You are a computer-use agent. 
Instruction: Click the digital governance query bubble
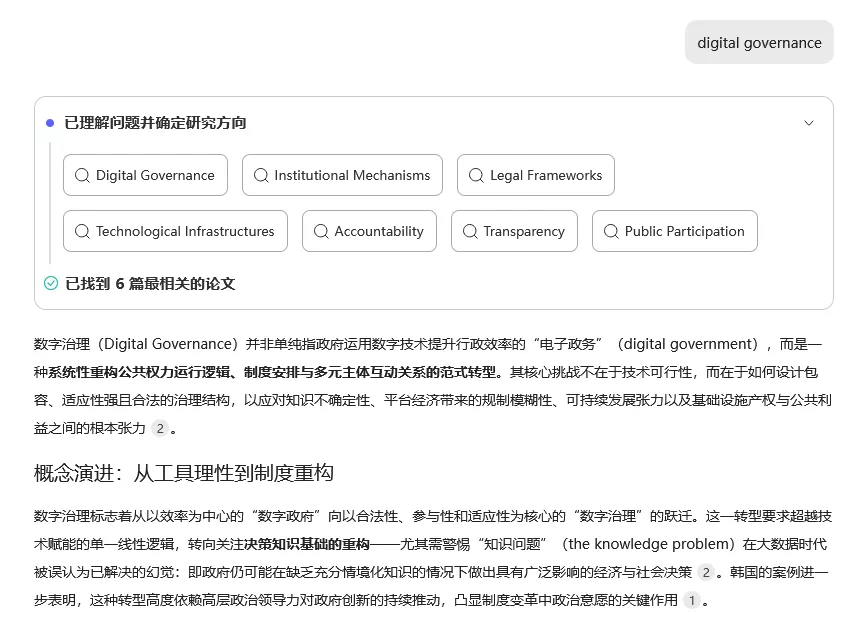click(759, 43)
